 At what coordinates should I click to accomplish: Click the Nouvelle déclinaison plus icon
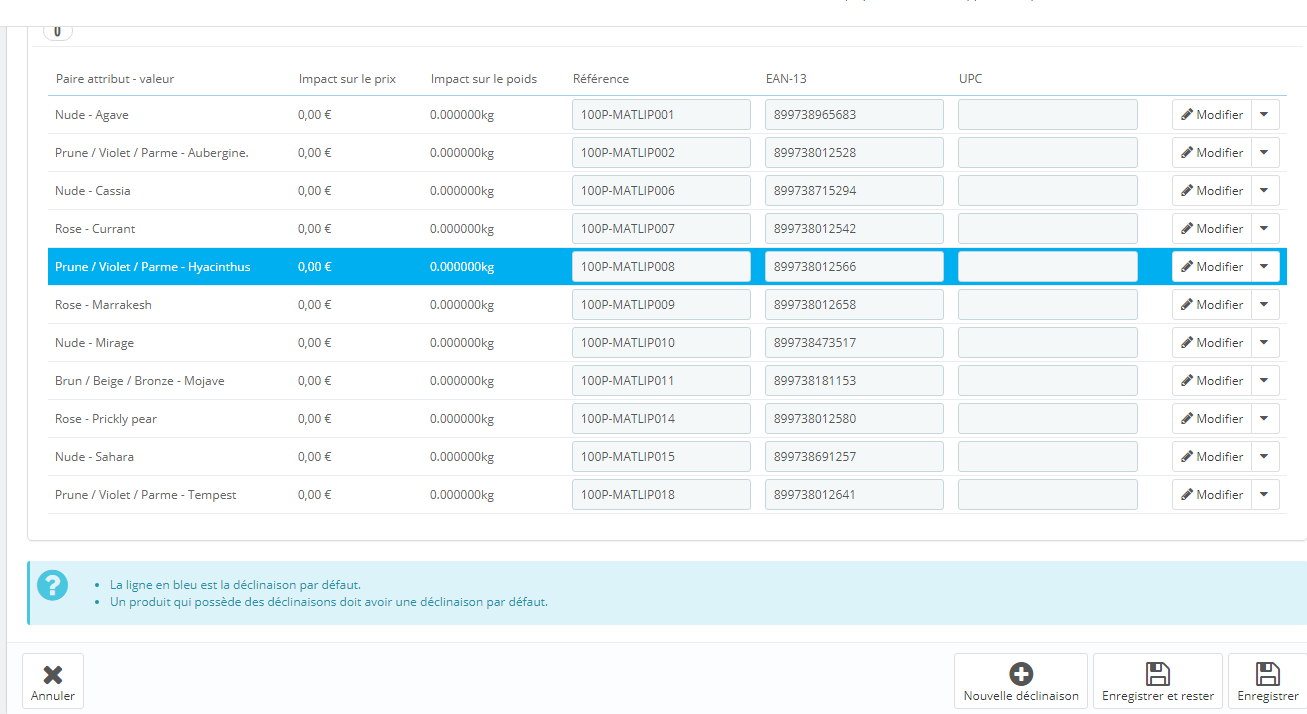click(x=1021, y=674)
